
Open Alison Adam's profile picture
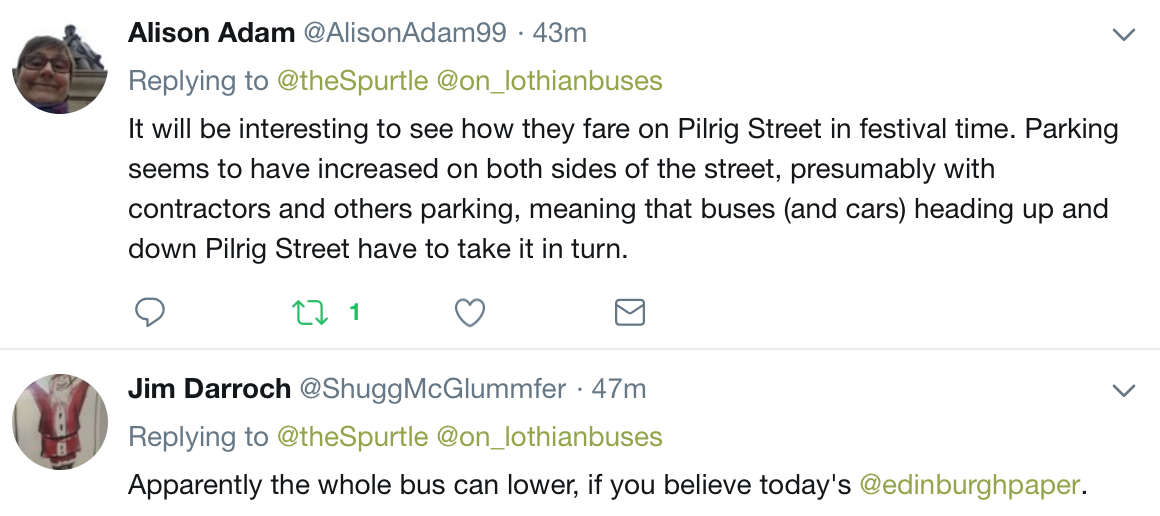pos(60,67)
